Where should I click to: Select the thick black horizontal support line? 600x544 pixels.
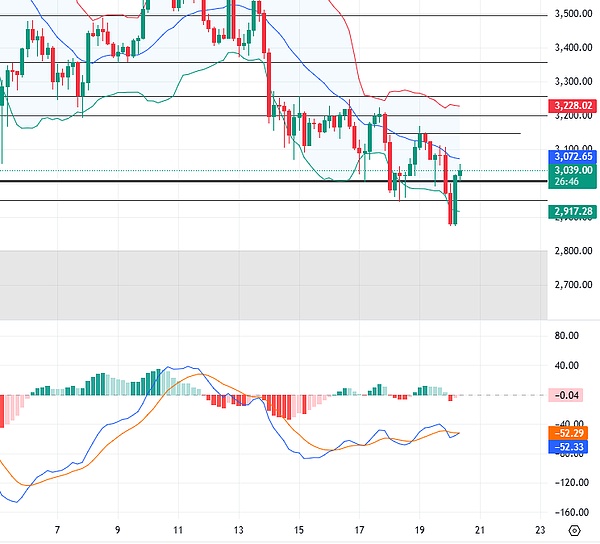(200, 181)
